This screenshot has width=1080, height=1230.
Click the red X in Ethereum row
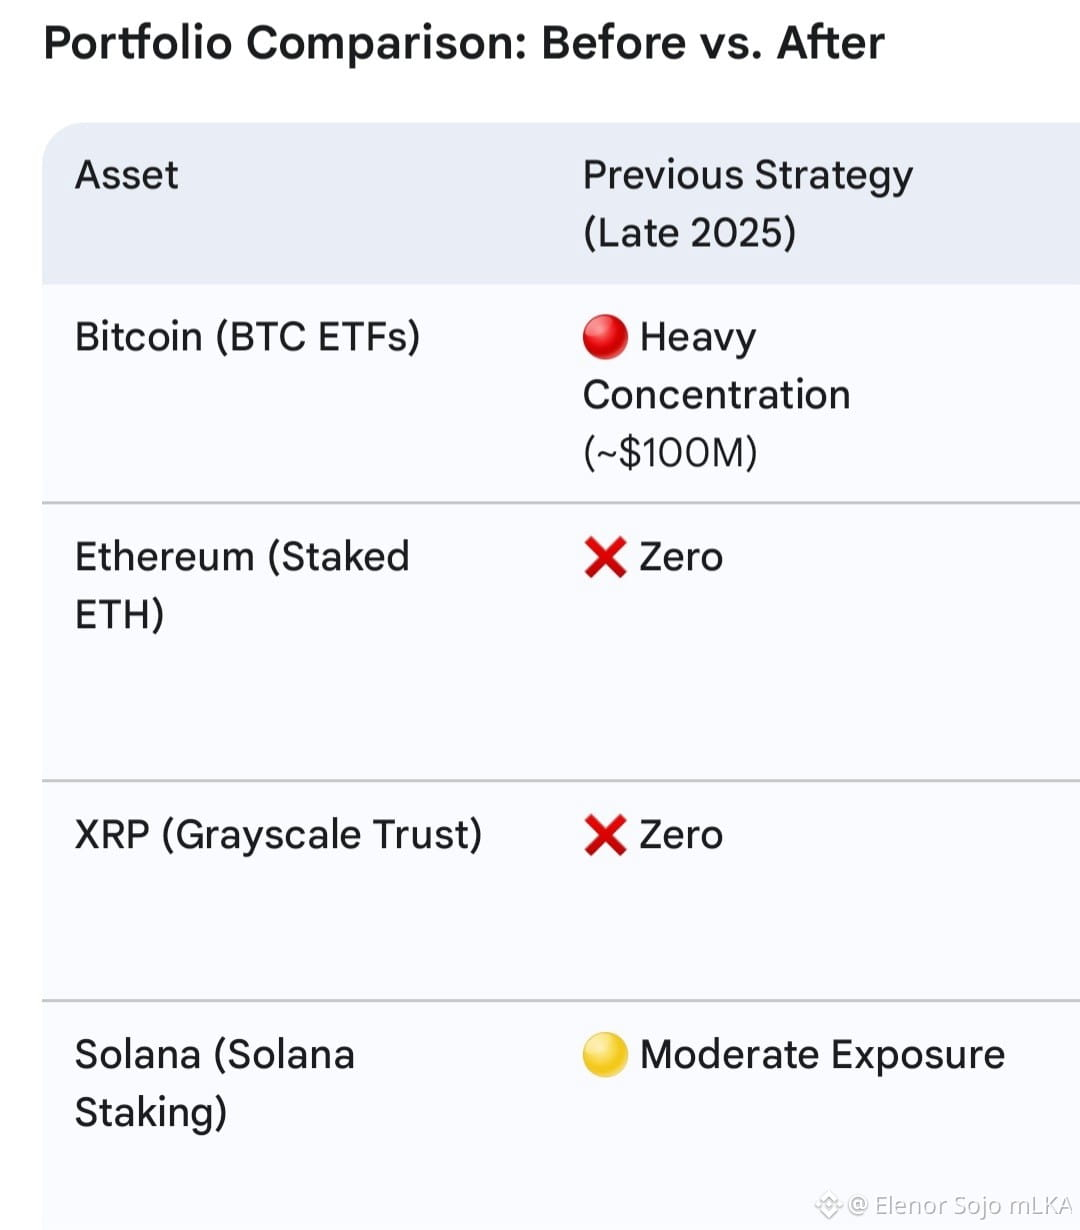[605, 557]
